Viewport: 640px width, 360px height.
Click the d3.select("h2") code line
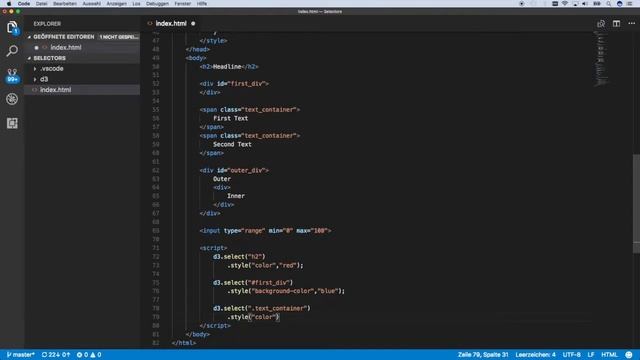(239, 257)
